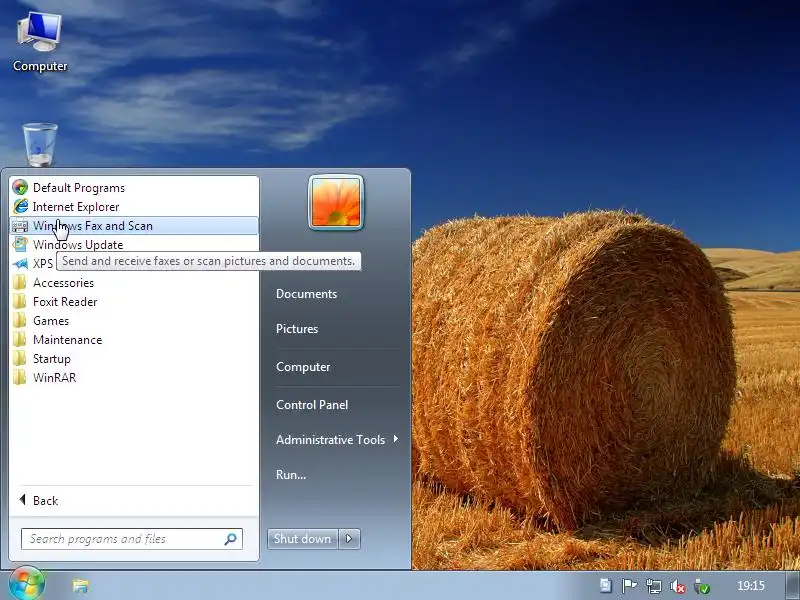Image resolution: width=800 pixels, height=600 pixels.
Task: Open Windows Explorer from the taskbar
Action: point(80,586)
